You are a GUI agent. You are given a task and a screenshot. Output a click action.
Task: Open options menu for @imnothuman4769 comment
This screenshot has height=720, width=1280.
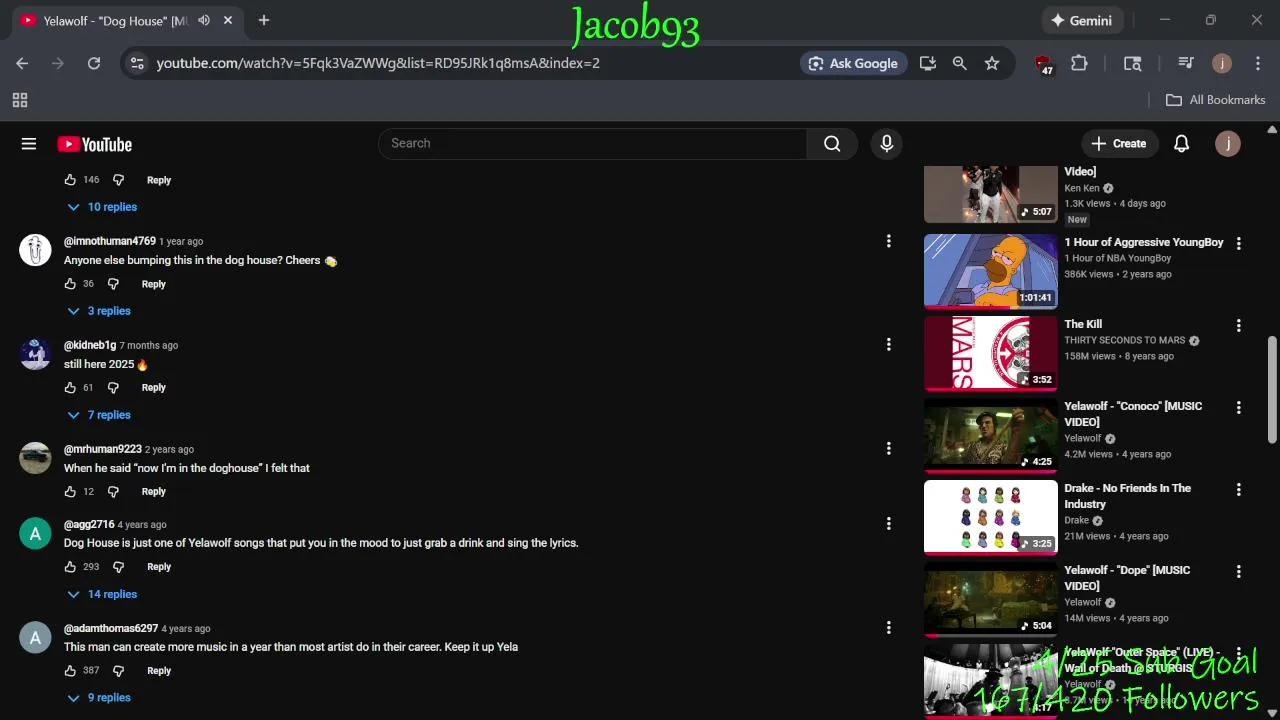[x=888, y=241]
